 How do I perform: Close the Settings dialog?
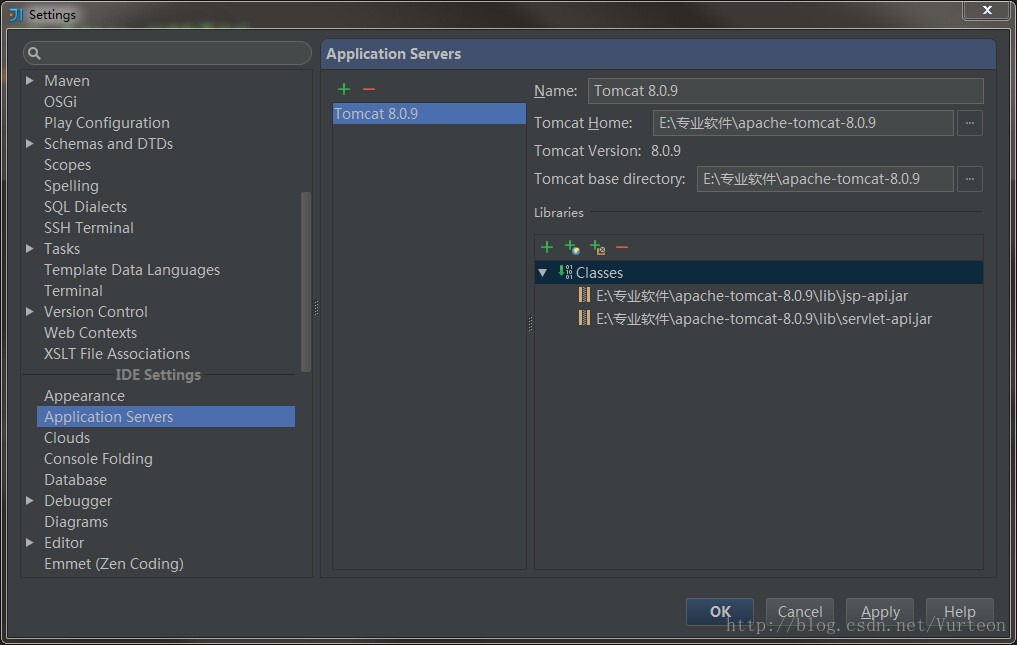tap(987, 10)
